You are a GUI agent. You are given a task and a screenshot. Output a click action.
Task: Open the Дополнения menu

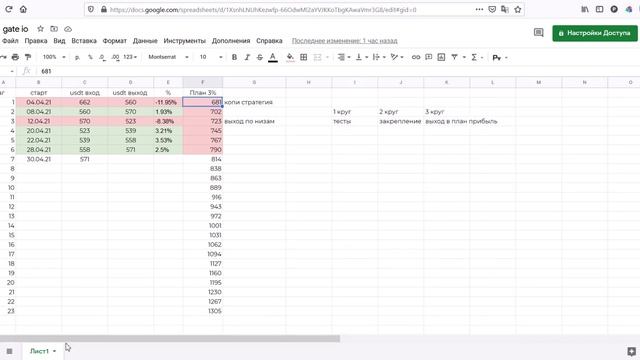(231, 41)
